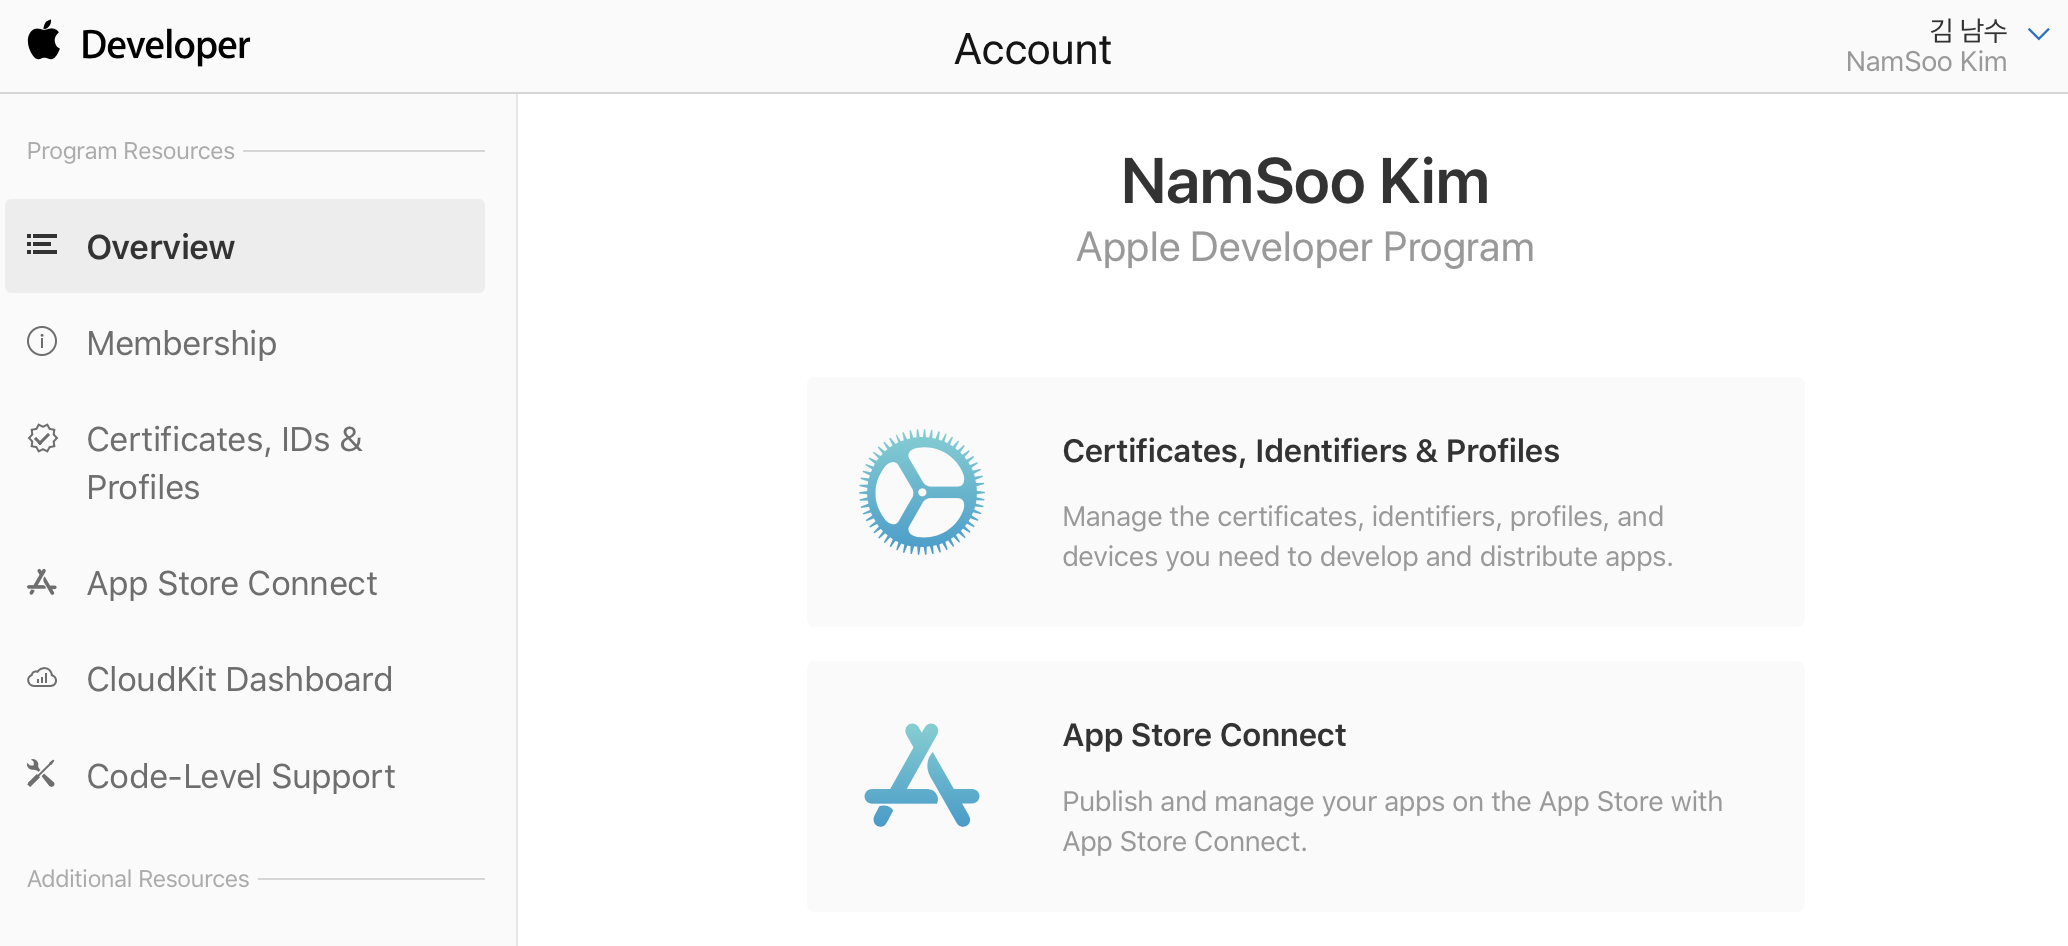Click the Membership info icon

pyautogui.click(x=42, y=342)
